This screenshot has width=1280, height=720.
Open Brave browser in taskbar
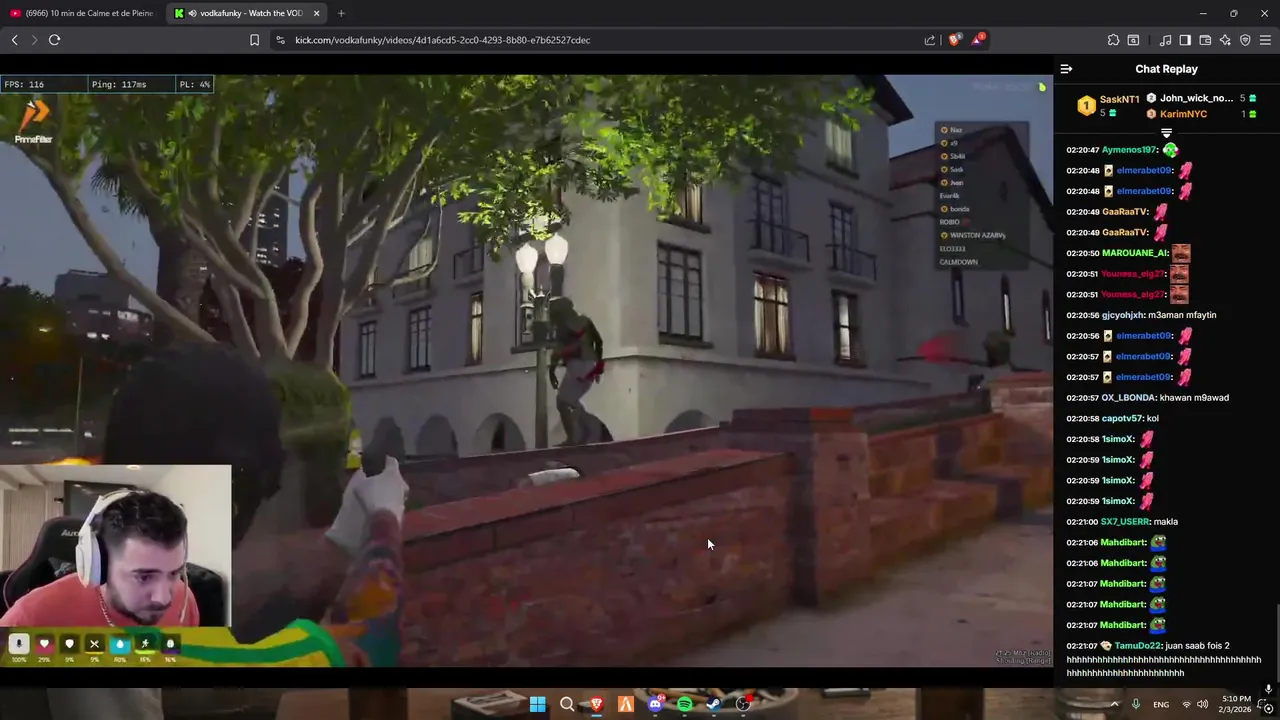point(596,704)
